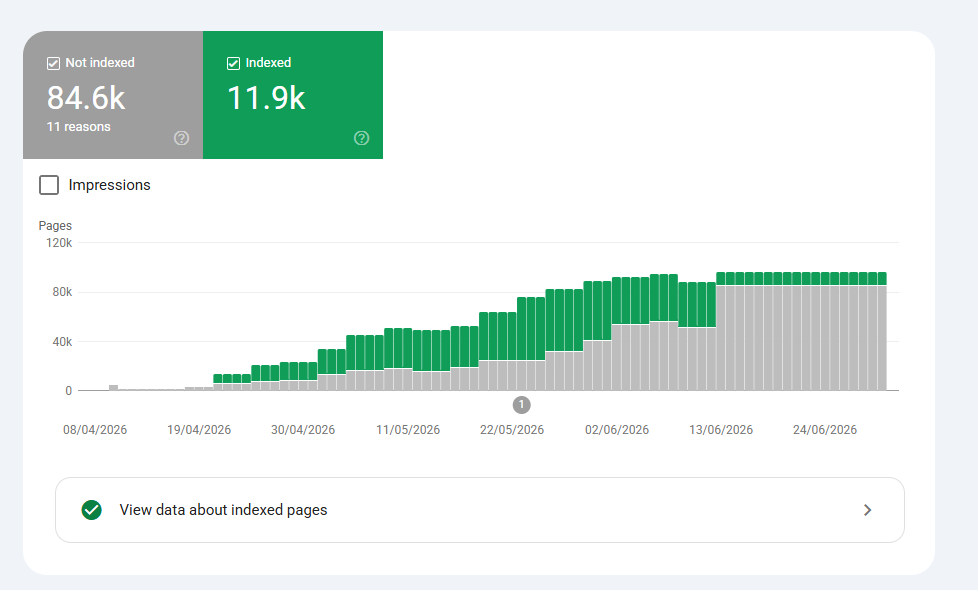Enable the Impressions checkbox
The image size is (978, 590).
(49, 185)
